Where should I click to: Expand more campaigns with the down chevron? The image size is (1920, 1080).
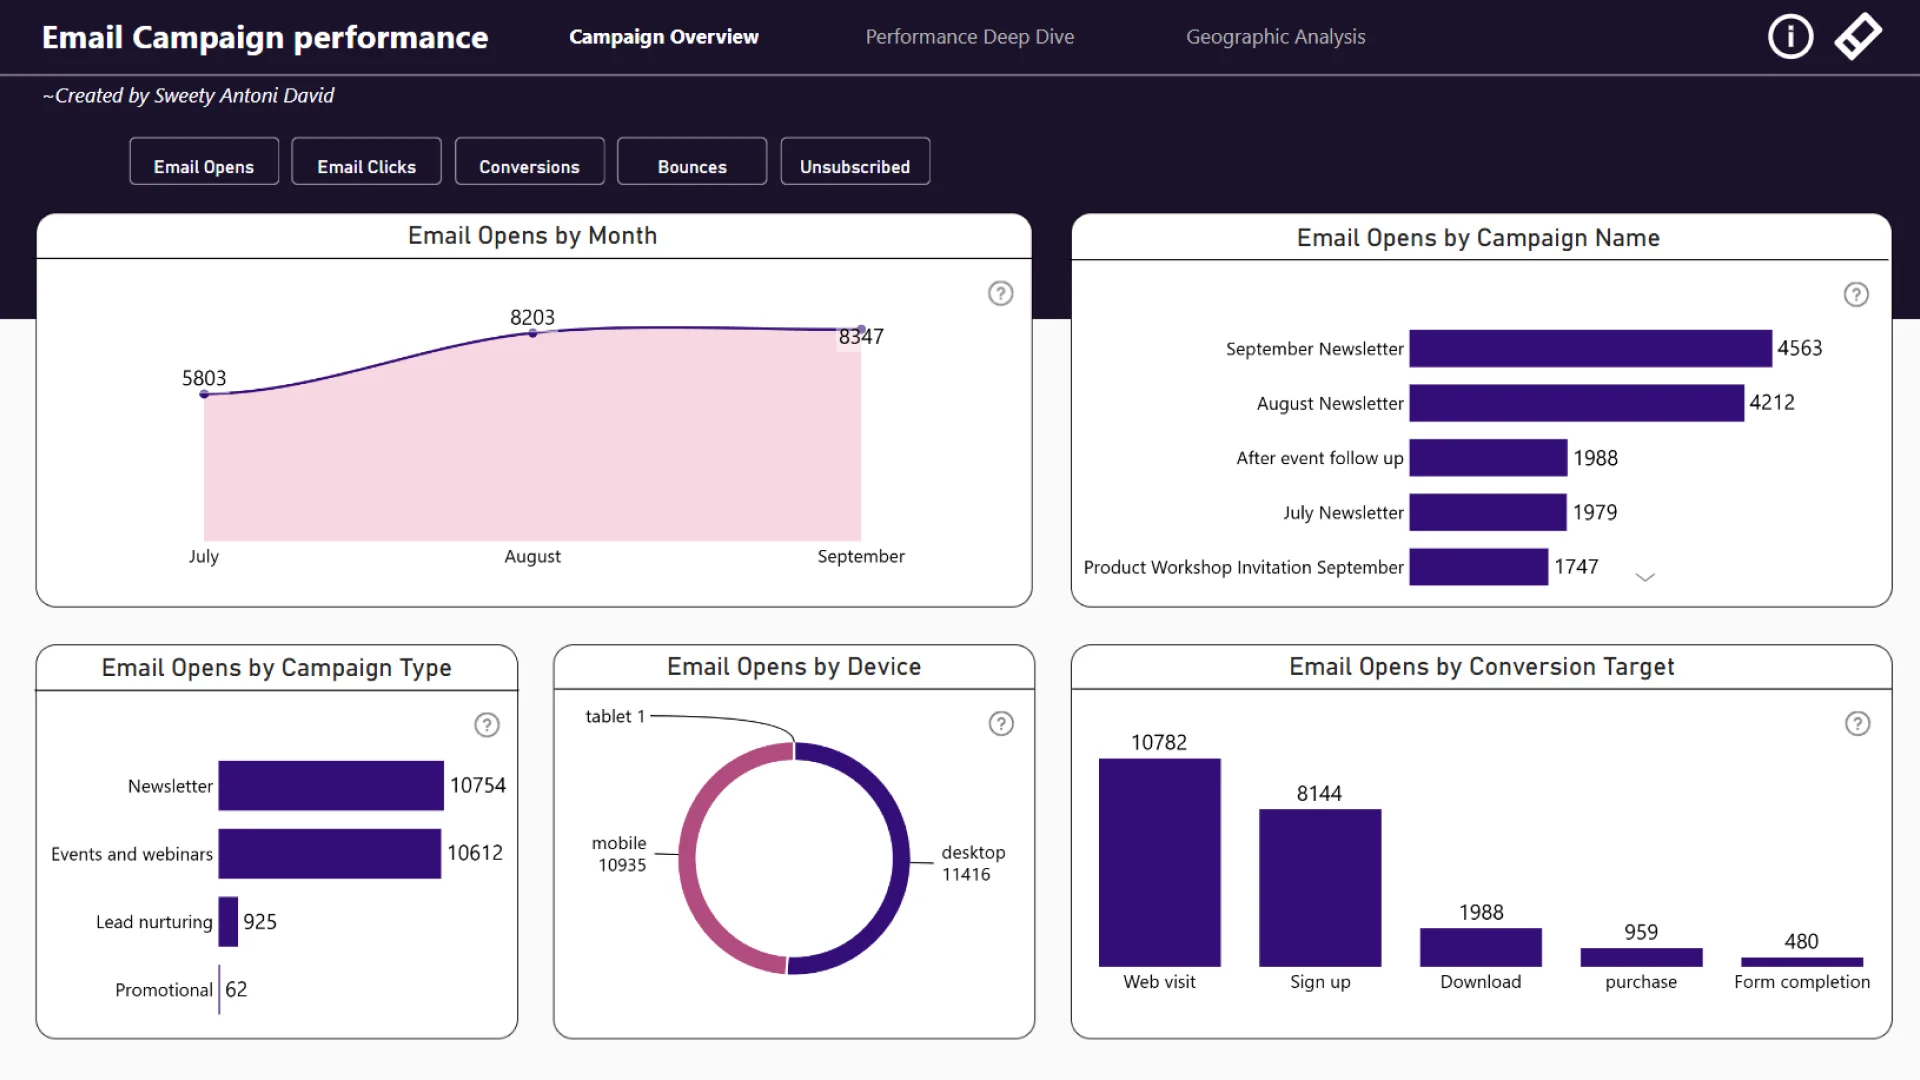(x=1645, y=577)
